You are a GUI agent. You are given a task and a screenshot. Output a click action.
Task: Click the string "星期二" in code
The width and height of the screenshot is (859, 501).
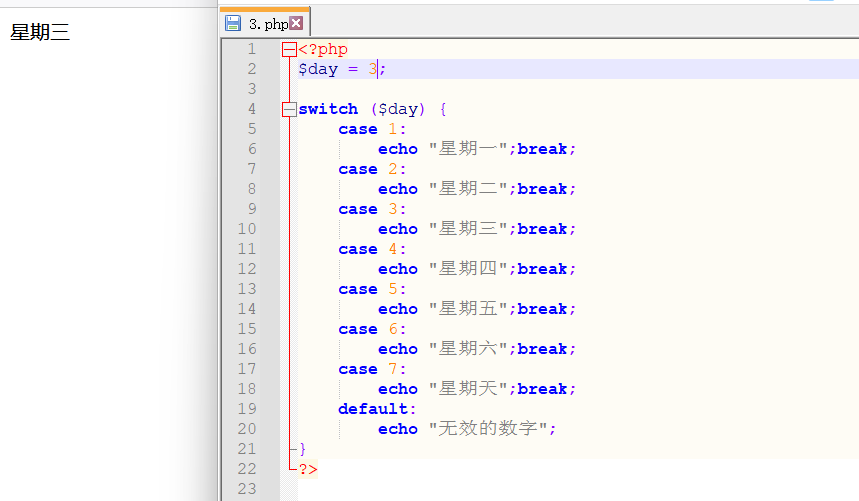468,189
